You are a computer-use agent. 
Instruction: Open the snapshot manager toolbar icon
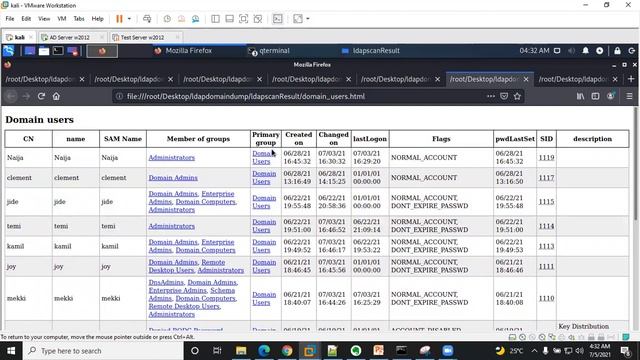pyautogui.click(x=196, y=19)
